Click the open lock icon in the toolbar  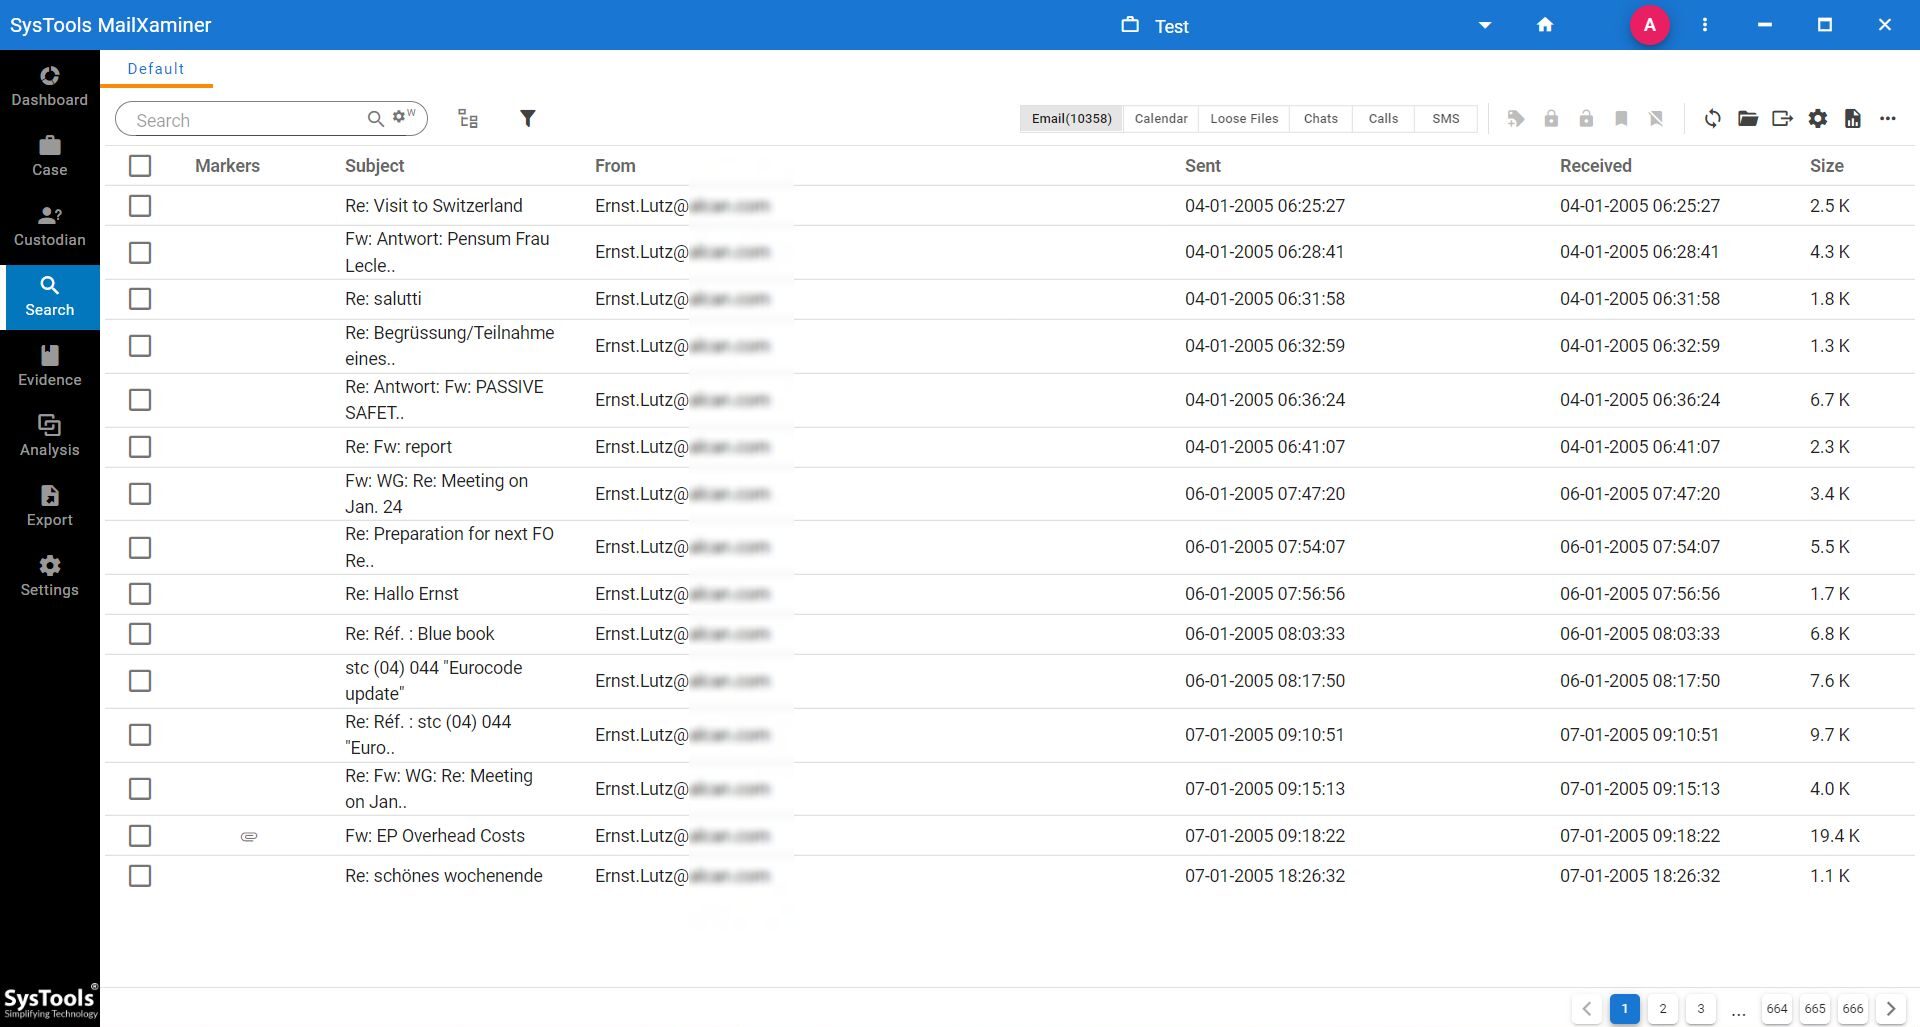[x=1586, y=119]
